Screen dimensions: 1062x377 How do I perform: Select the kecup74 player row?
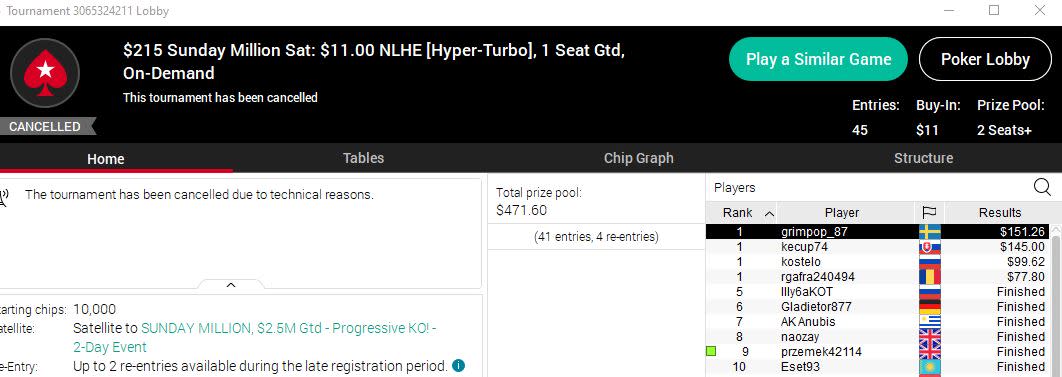point(878,247)
